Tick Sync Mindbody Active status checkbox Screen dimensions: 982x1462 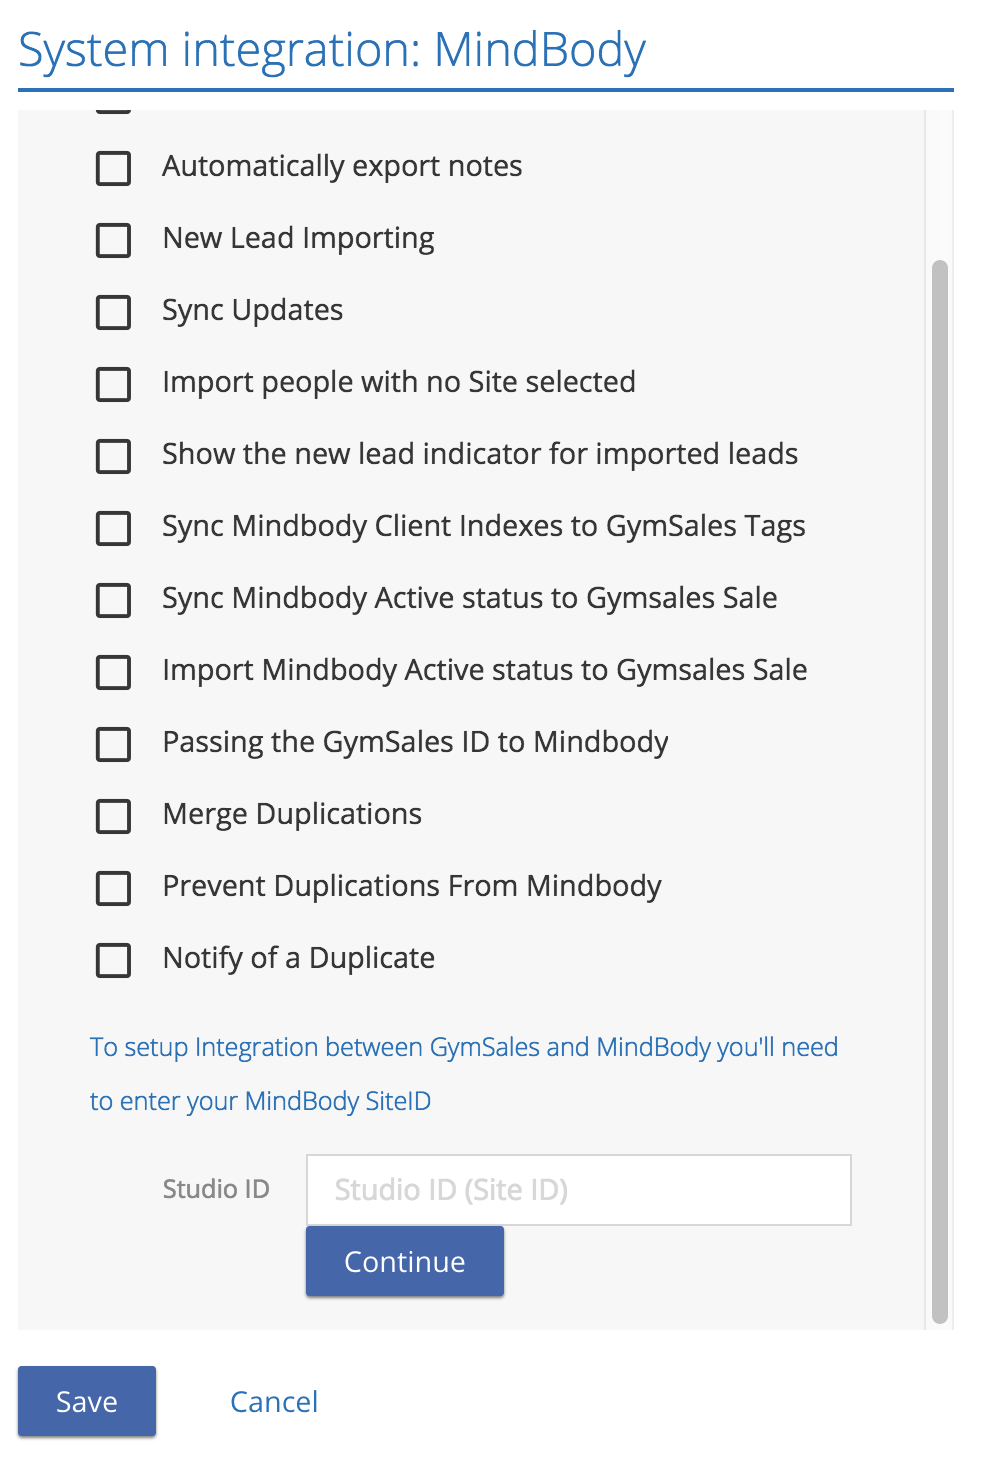(113, 600)
